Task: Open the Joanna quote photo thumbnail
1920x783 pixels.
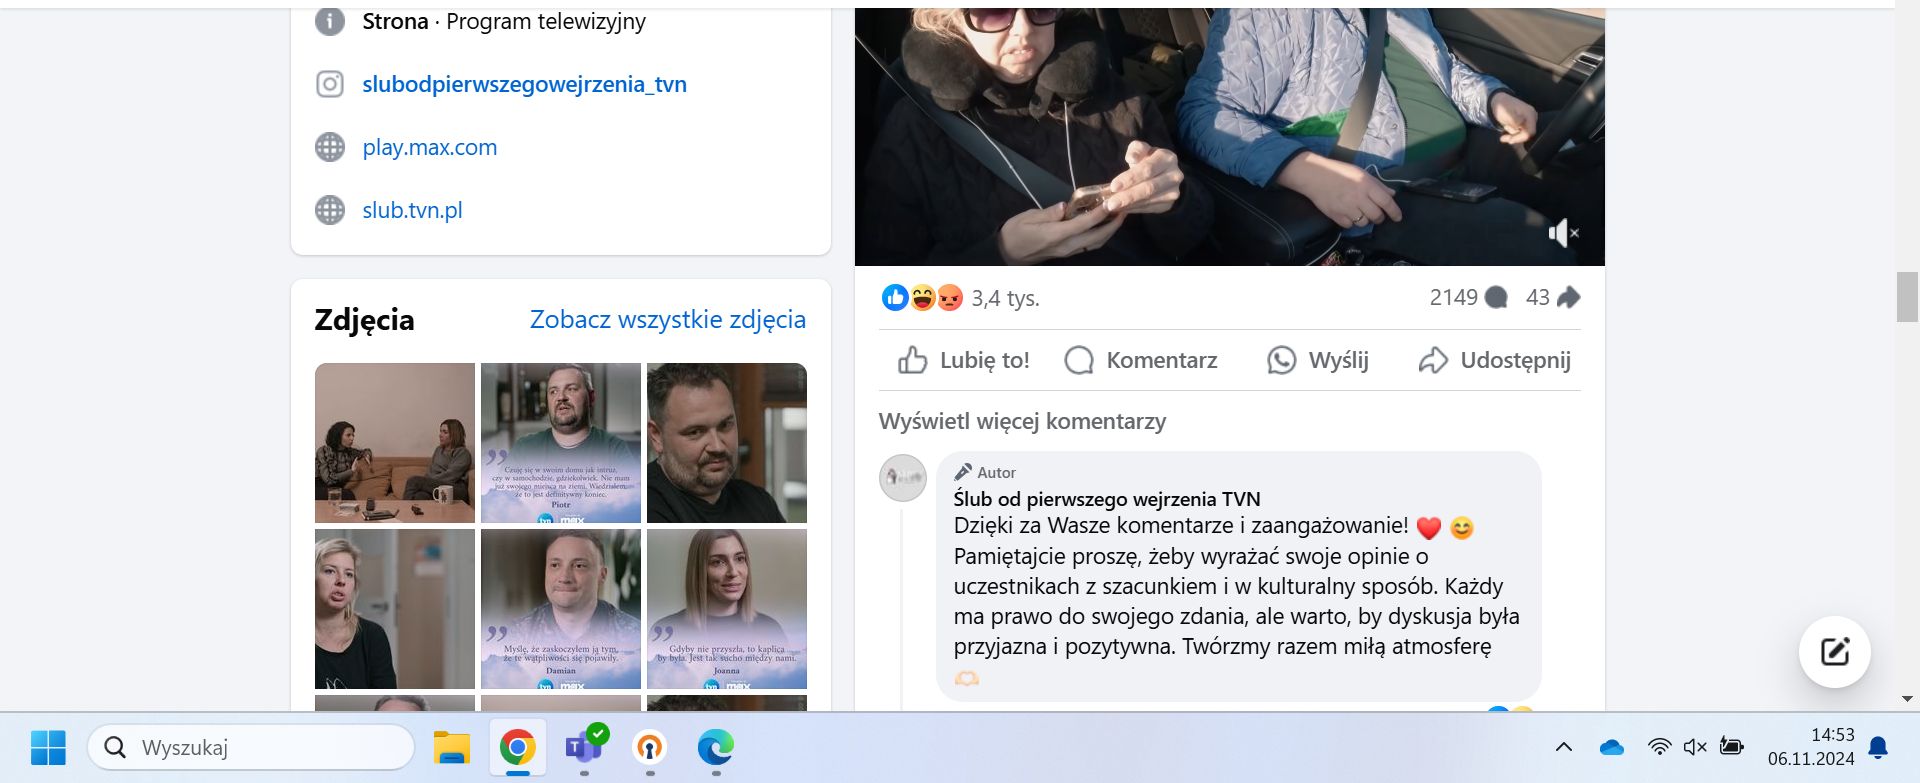Action: pyautogui.click(x=727, y=609)
